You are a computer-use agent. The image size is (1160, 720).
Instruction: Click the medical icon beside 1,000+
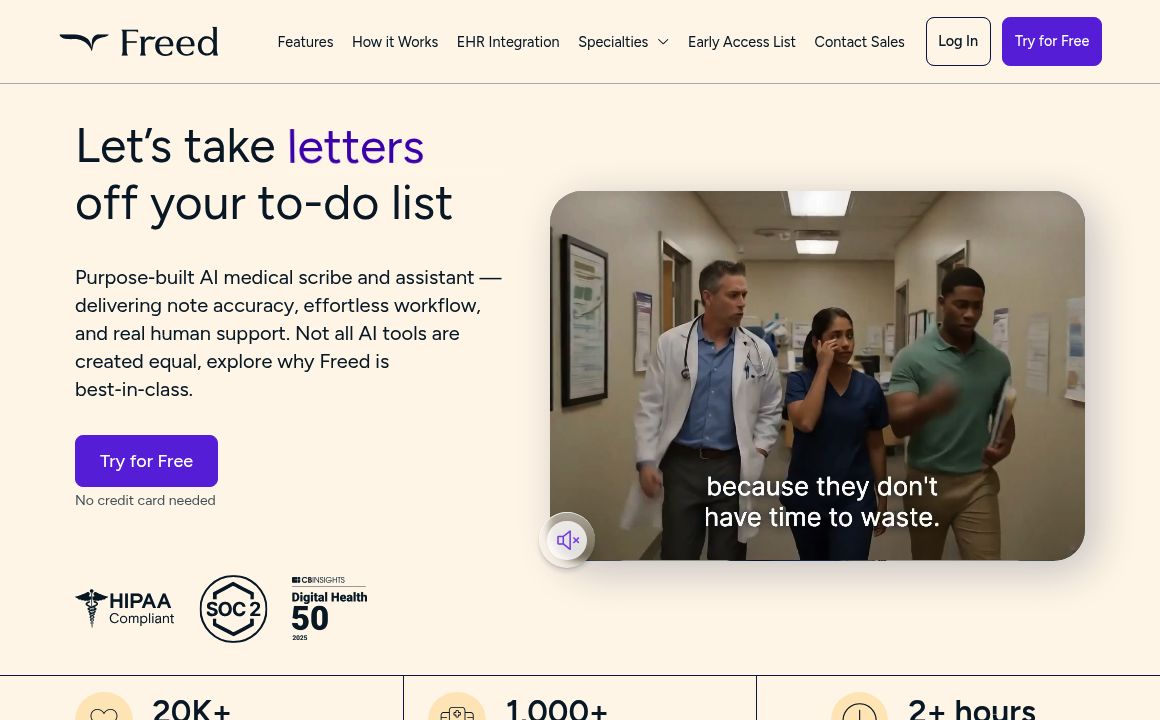click(456, 709)
